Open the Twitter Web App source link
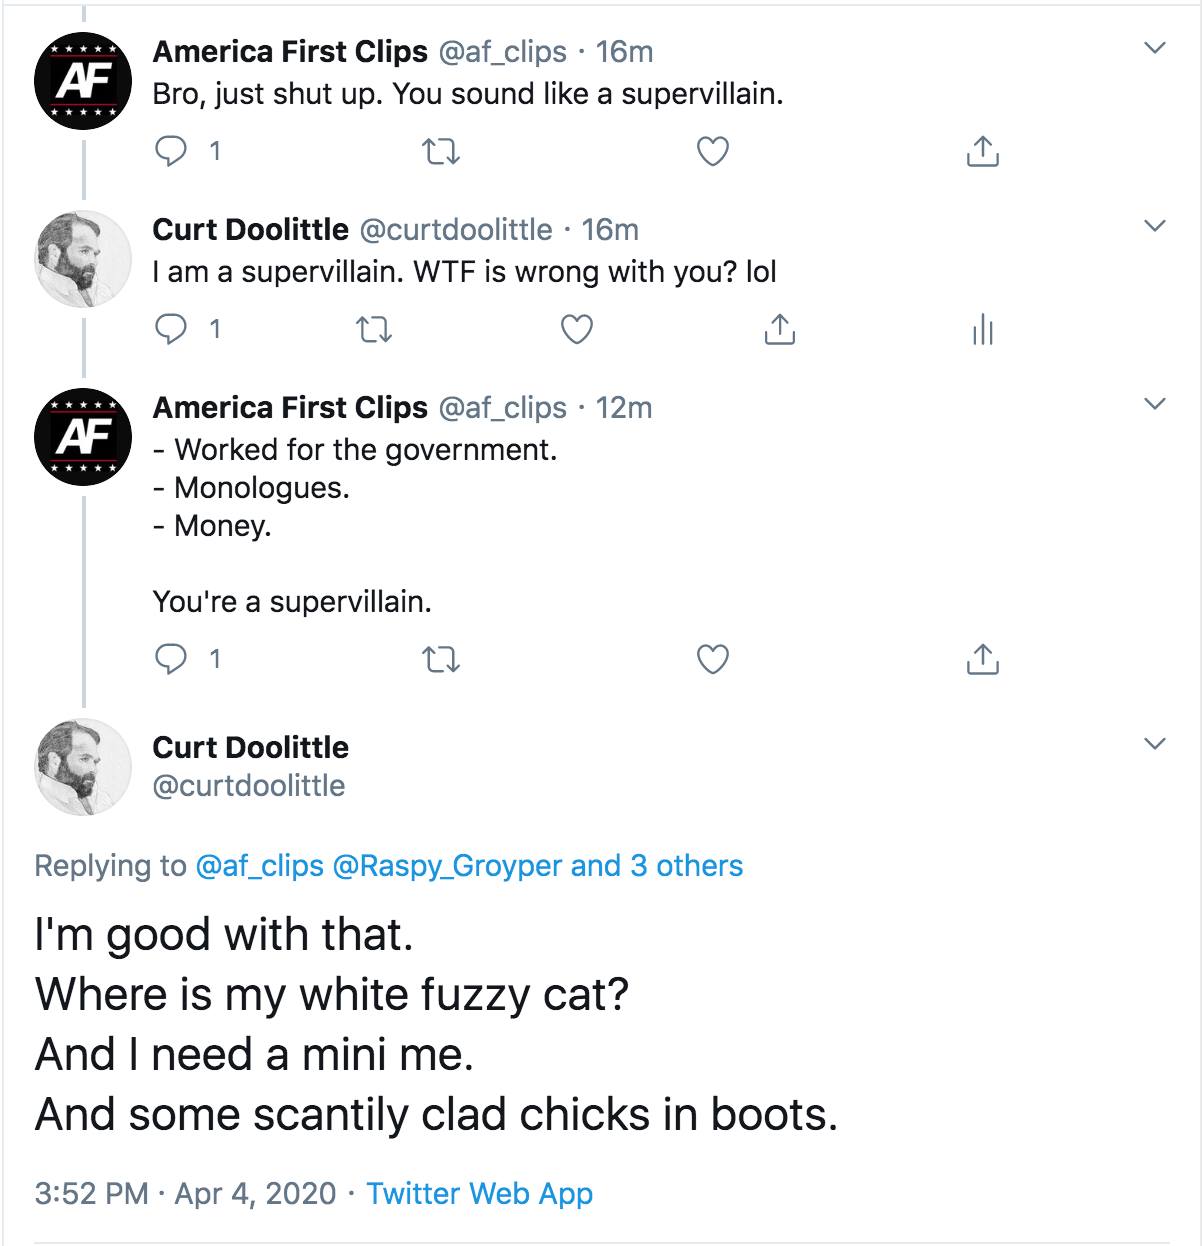 479,1193
